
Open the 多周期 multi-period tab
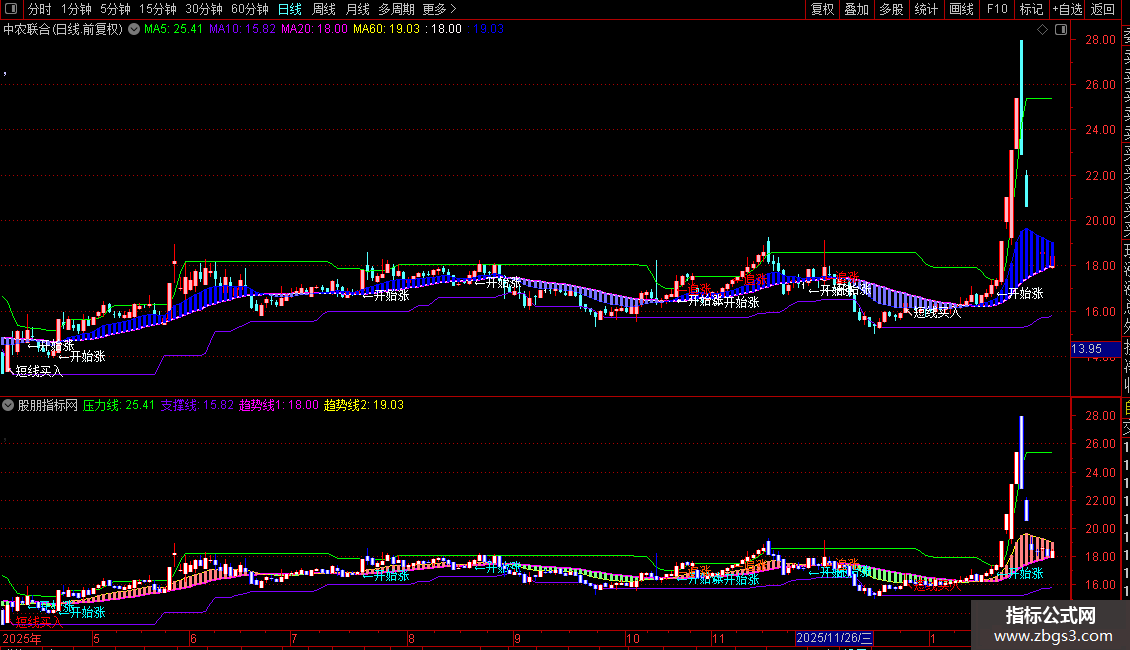pyautogui.click(x=396, y=9)
